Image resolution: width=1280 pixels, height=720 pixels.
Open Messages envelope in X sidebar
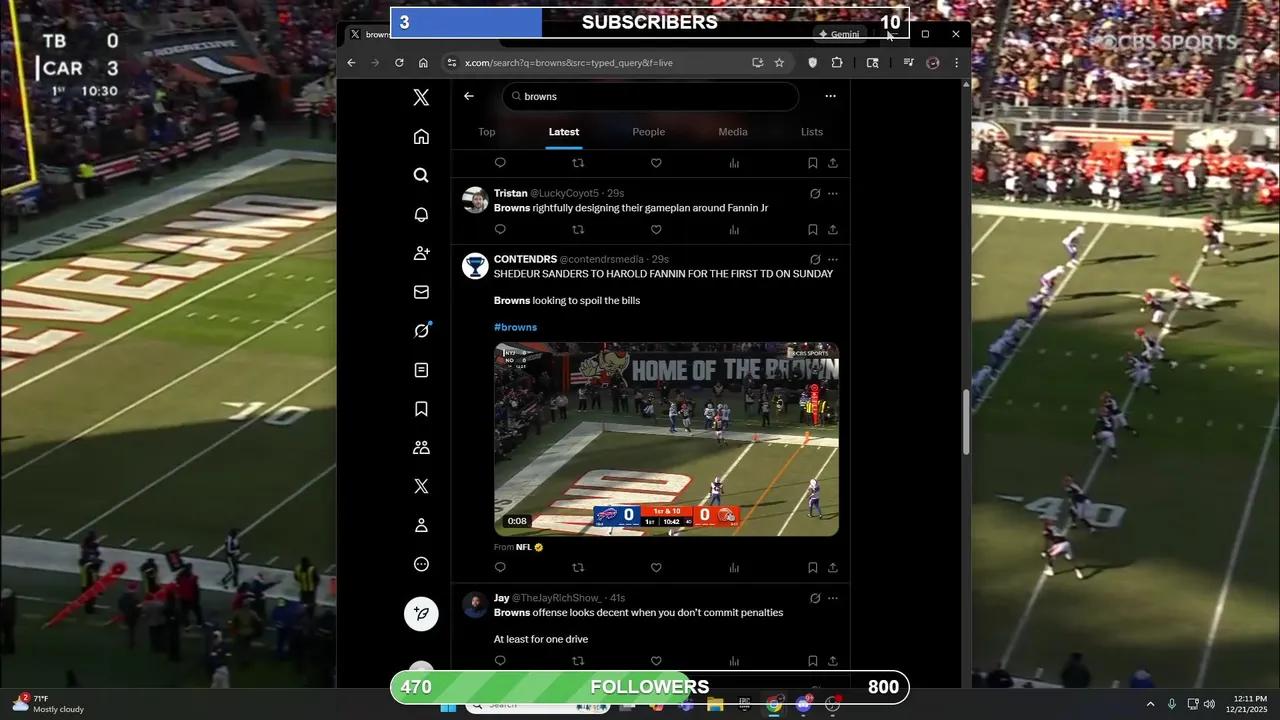tap(421, 292)
